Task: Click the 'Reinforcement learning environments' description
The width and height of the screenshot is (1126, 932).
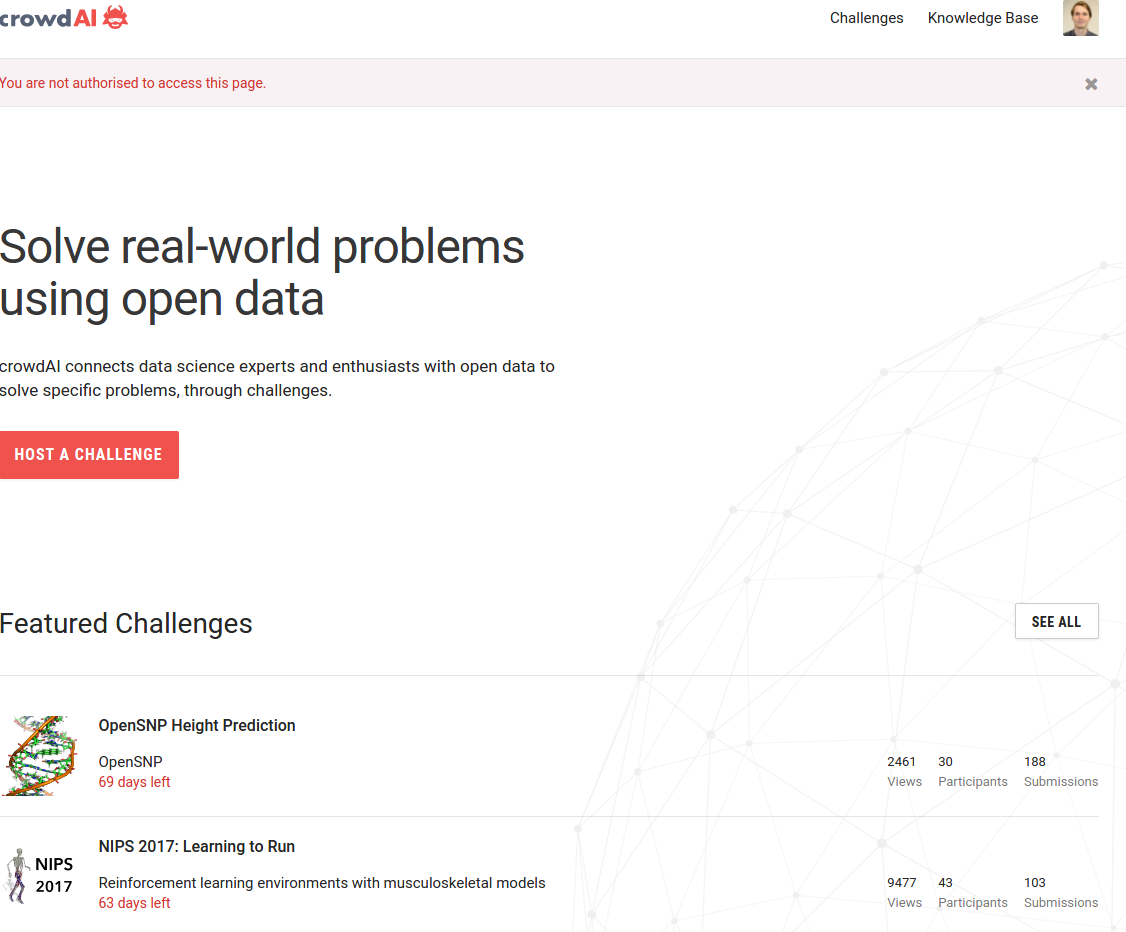Action: 322,882
